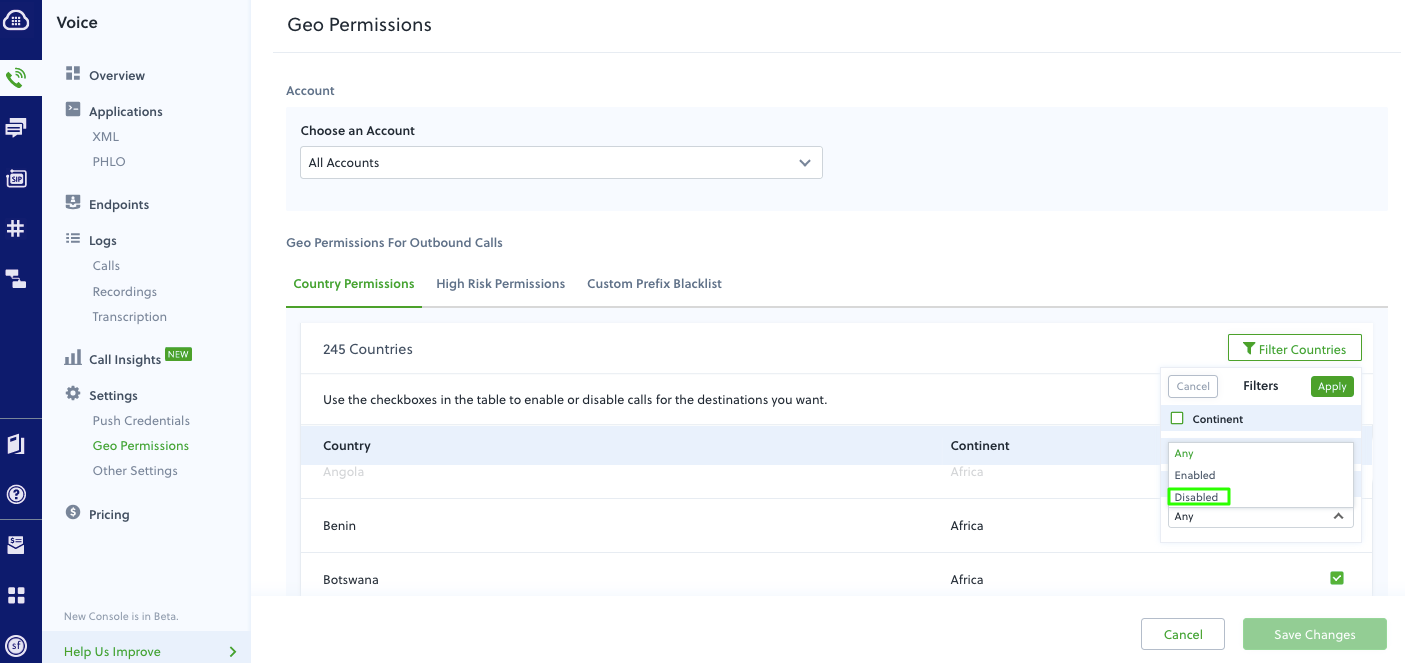Click Save Changes button
Screen dimensions: 1405x663
(1315, 634)
